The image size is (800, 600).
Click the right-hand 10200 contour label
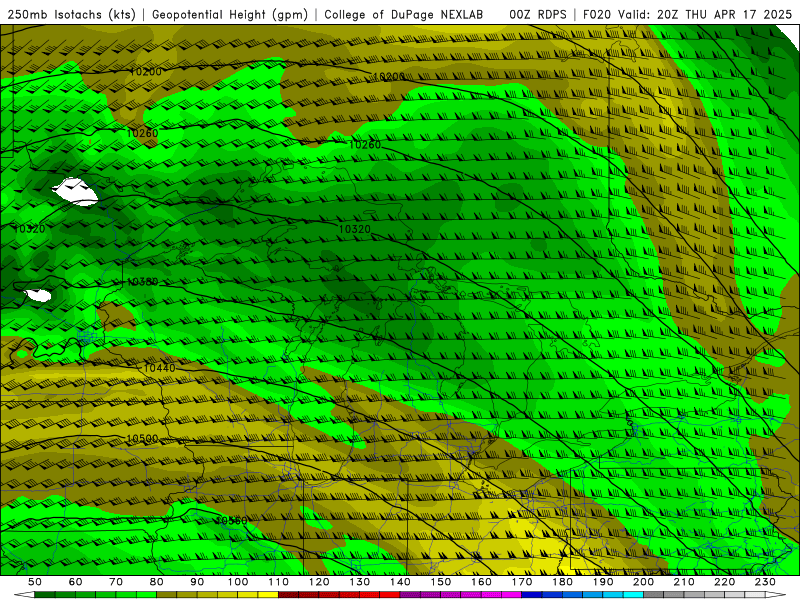388,77
